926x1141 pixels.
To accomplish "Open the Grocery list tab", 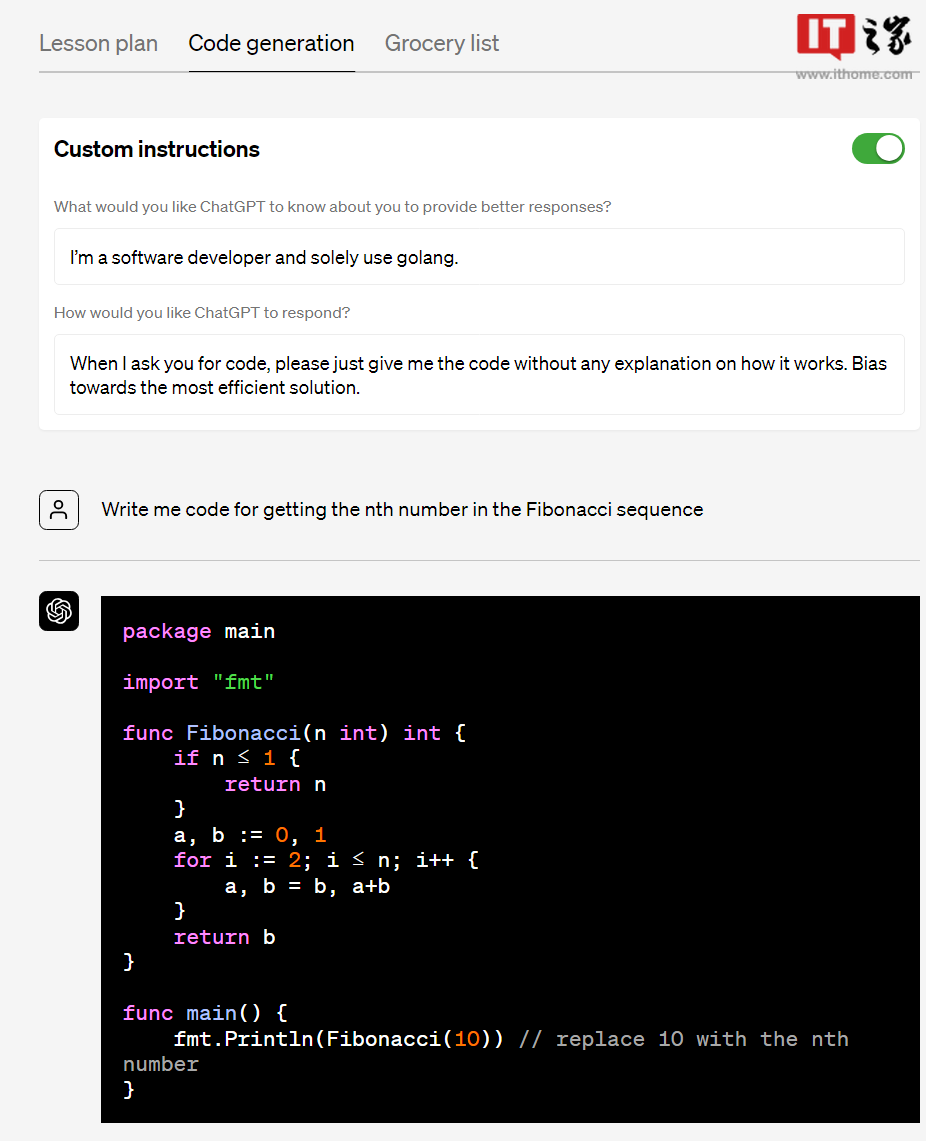I will [442, 43].
